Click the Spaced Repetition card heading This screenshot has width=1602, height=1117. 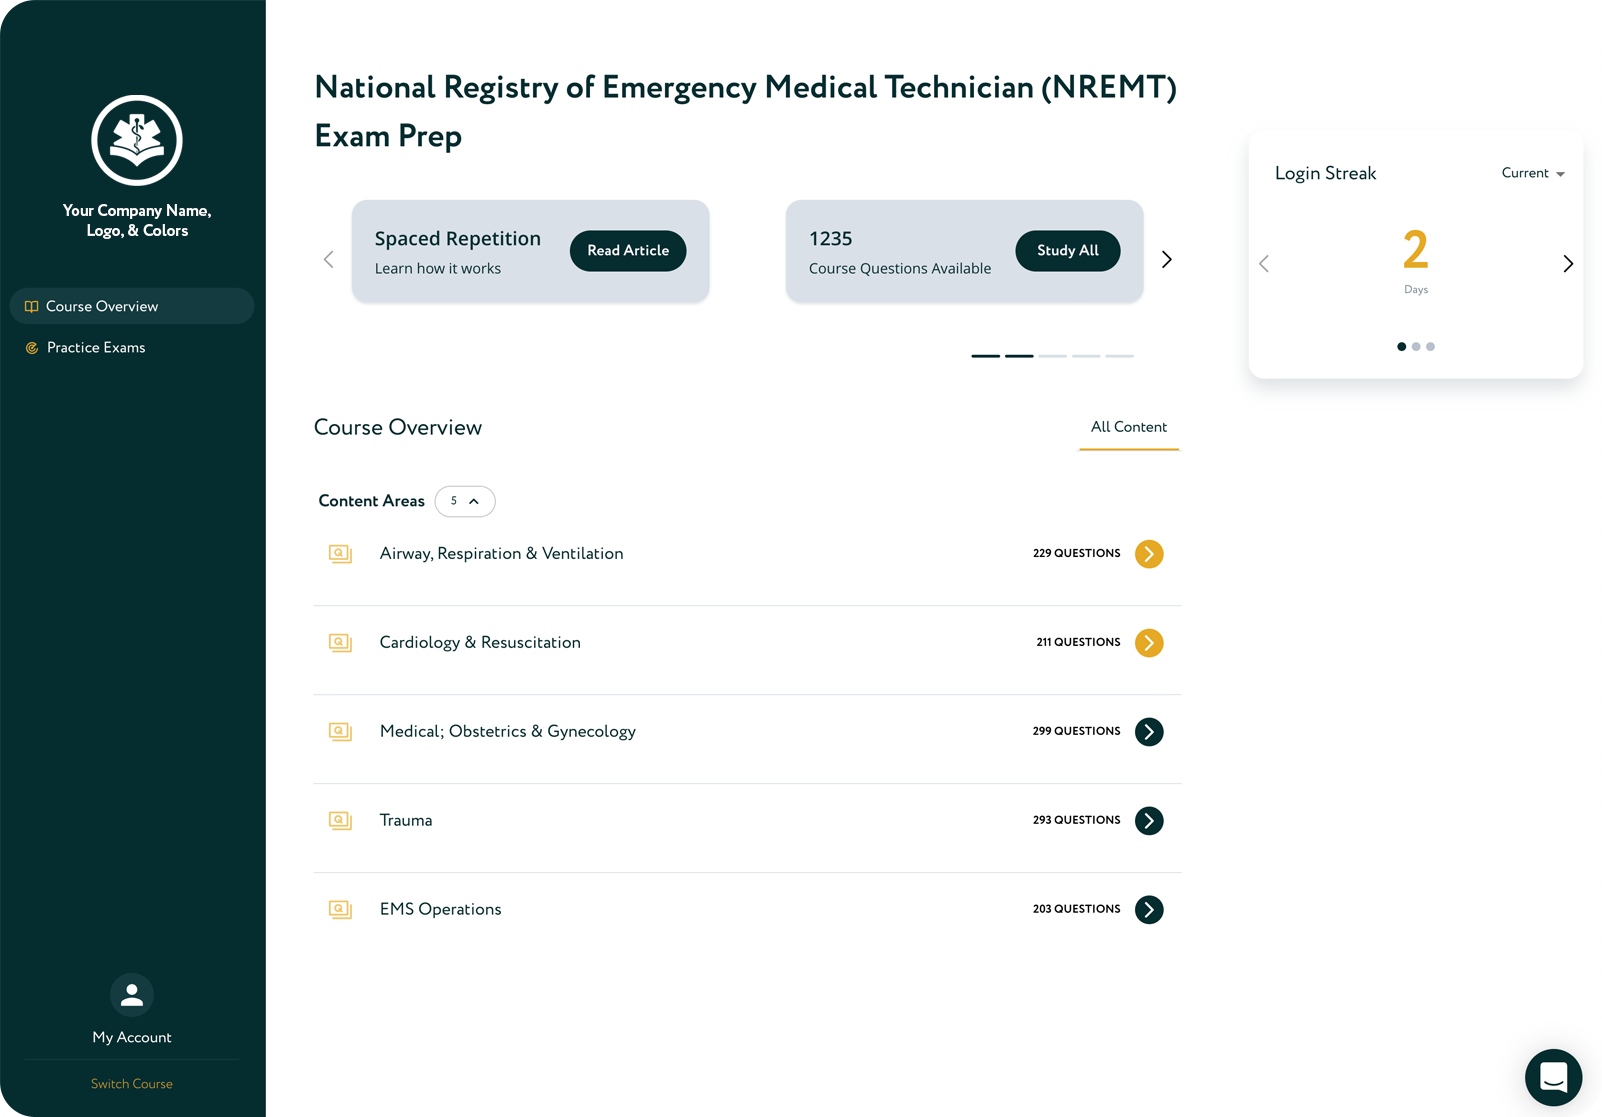point(458,239)
